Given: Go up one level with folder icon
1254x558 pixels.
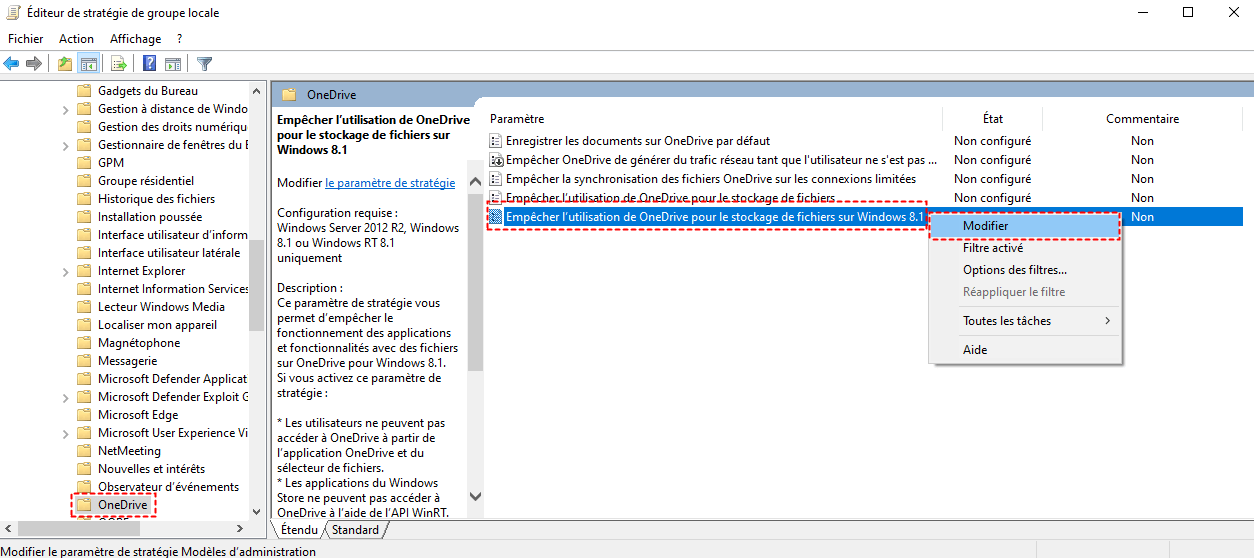Looking at the screenshot, I should coord(65,64).
